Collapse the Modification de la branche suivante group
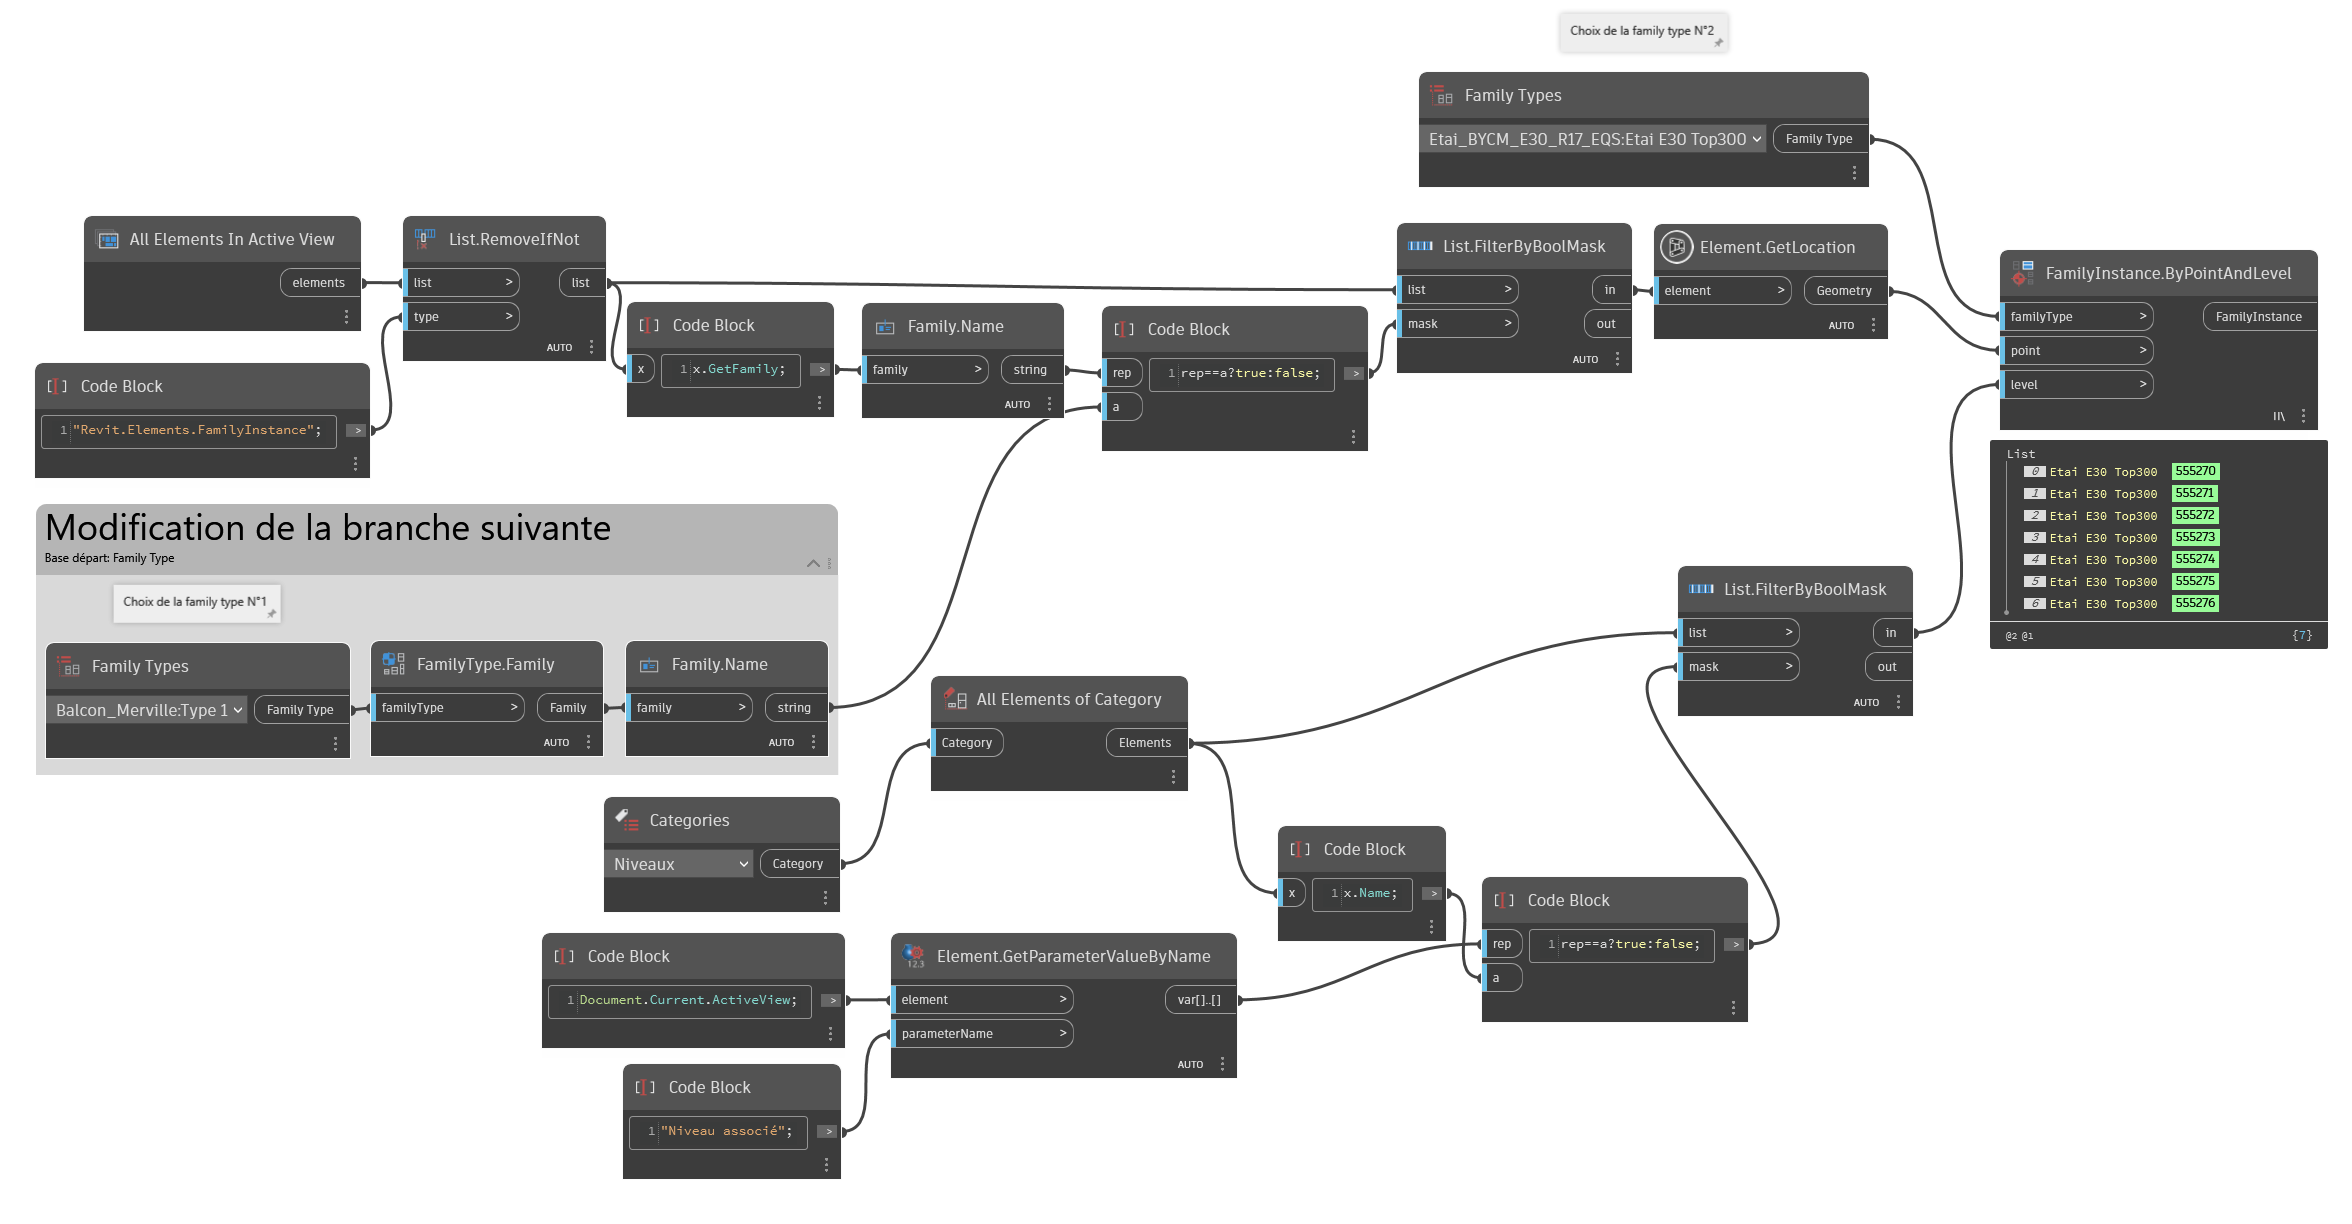Image resolution: width=2352 pixels, height=1224 pixels. 814,563
